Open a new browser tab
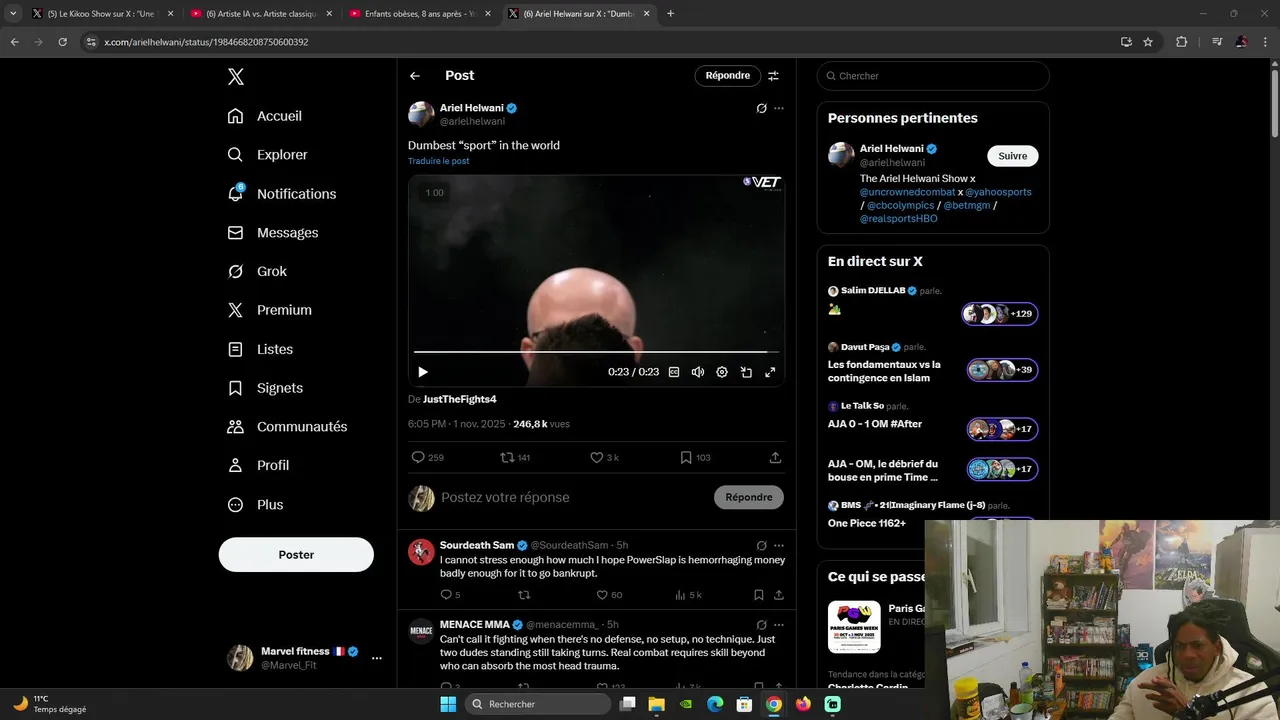Viewport: 1280px width, 720px height. click(670, 14)
